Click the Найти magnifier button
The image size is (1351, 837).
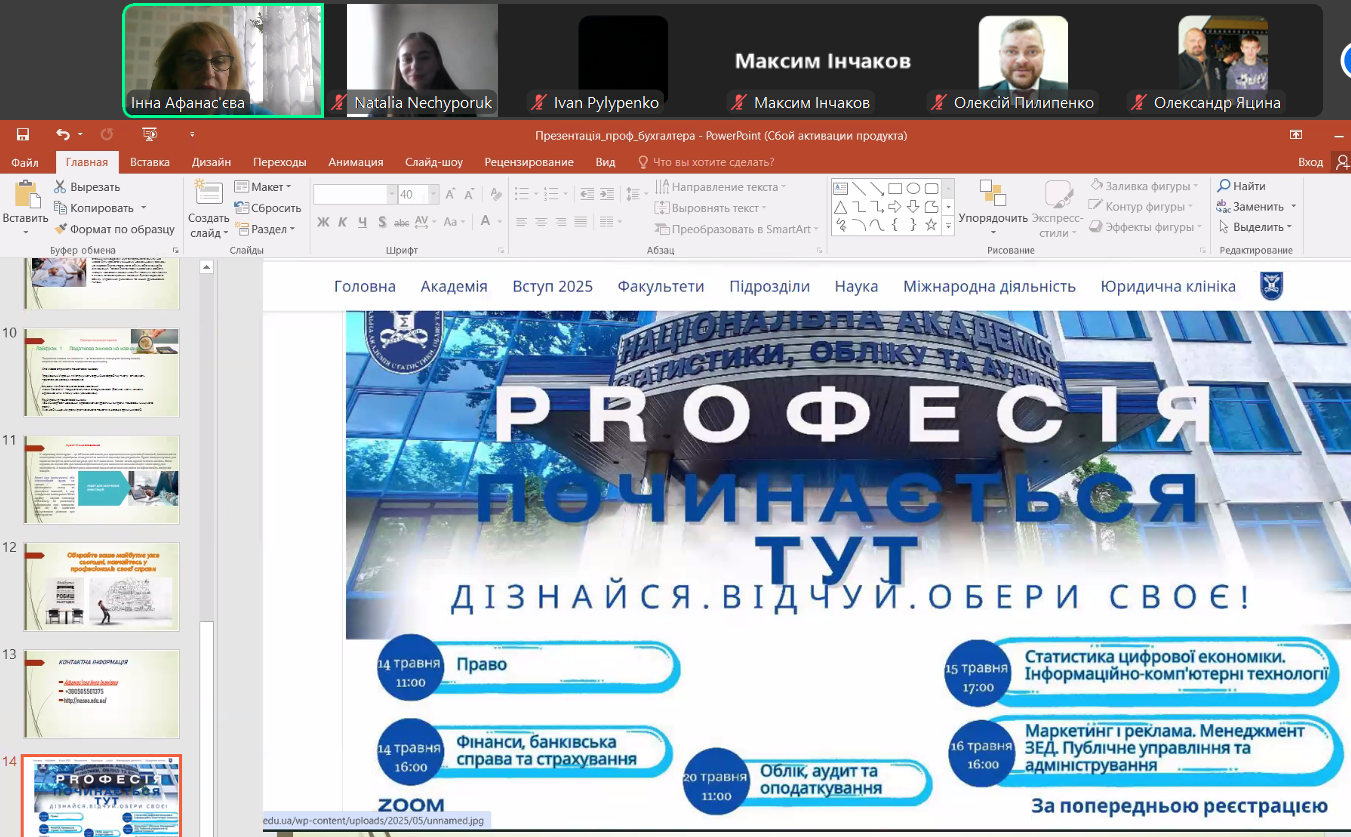tap(1241, 186)
